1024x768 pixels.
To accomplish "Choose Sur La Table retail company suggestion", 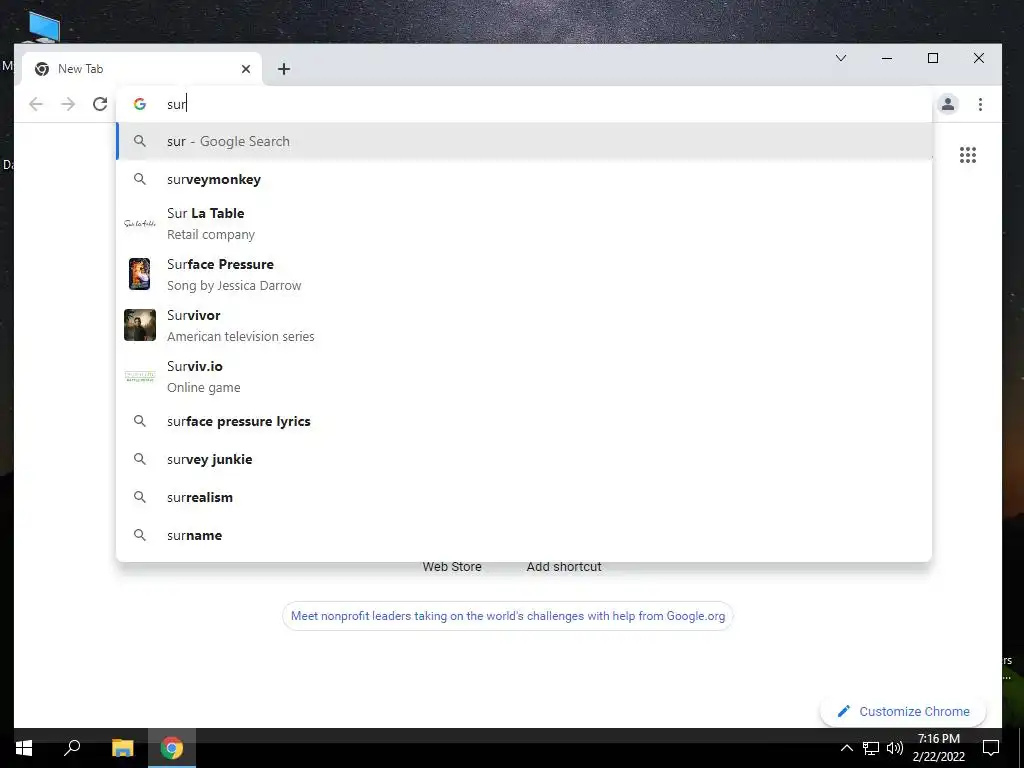I will pos(524,223).
